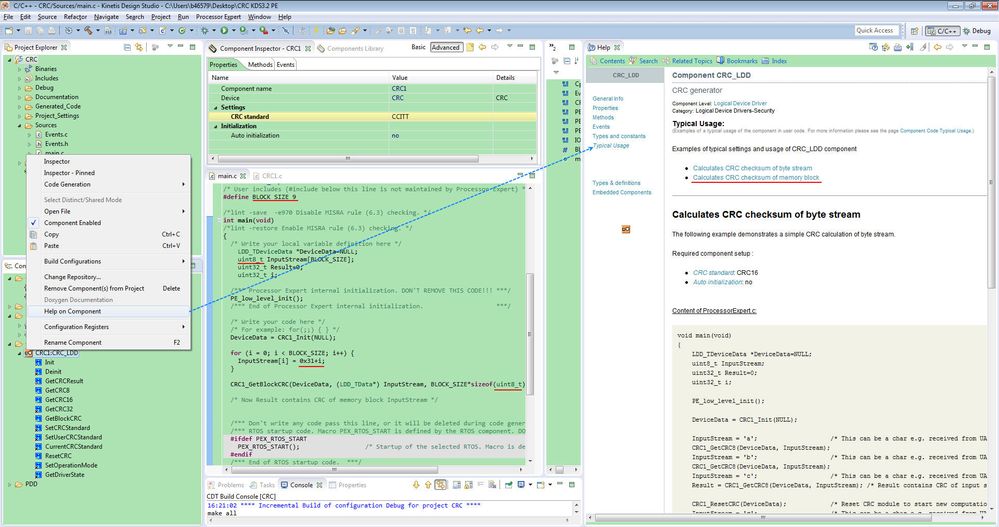This screenshot has width=999, height=527.
Task: Click the Index icon in Help view
Action: [x=766, y=61]
